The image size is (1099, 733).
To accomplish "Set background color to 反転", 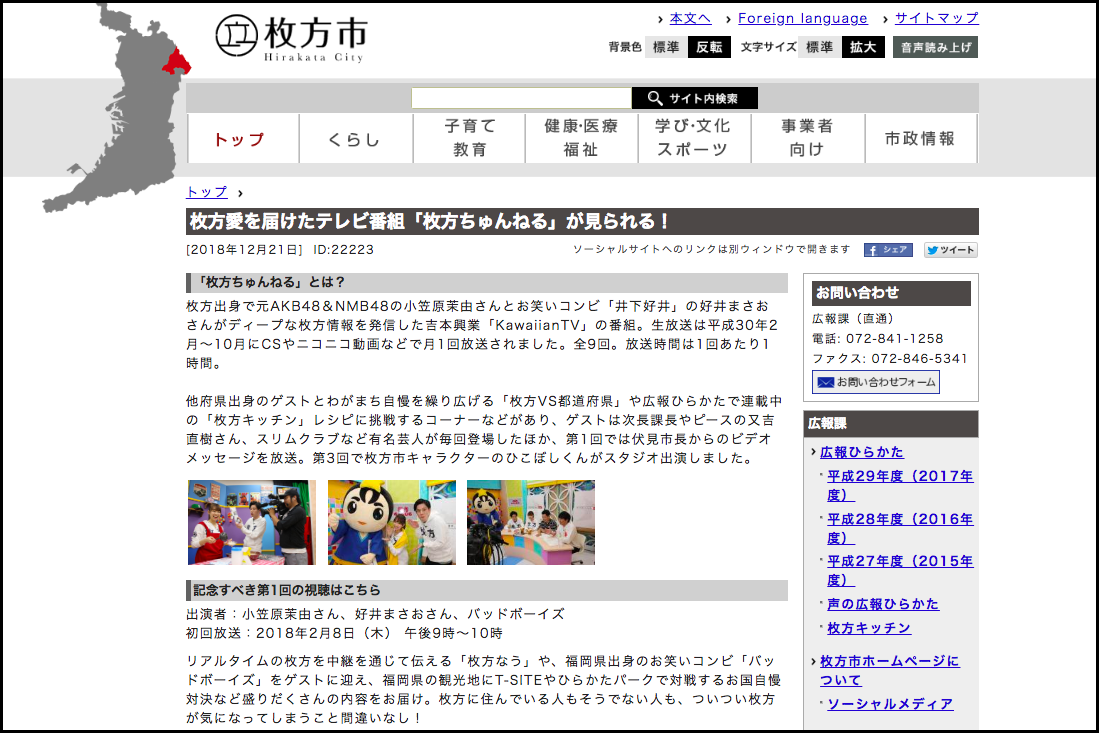I will click(x=709, y=47).
